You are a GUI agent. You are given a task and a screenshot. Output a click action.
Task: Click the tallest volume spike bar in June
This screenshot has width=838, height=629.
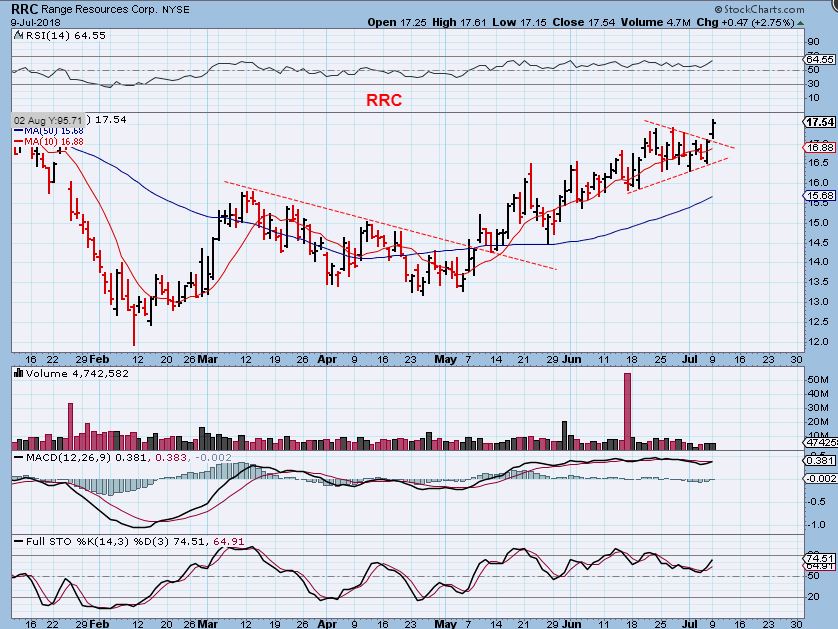tap(627, 411)
